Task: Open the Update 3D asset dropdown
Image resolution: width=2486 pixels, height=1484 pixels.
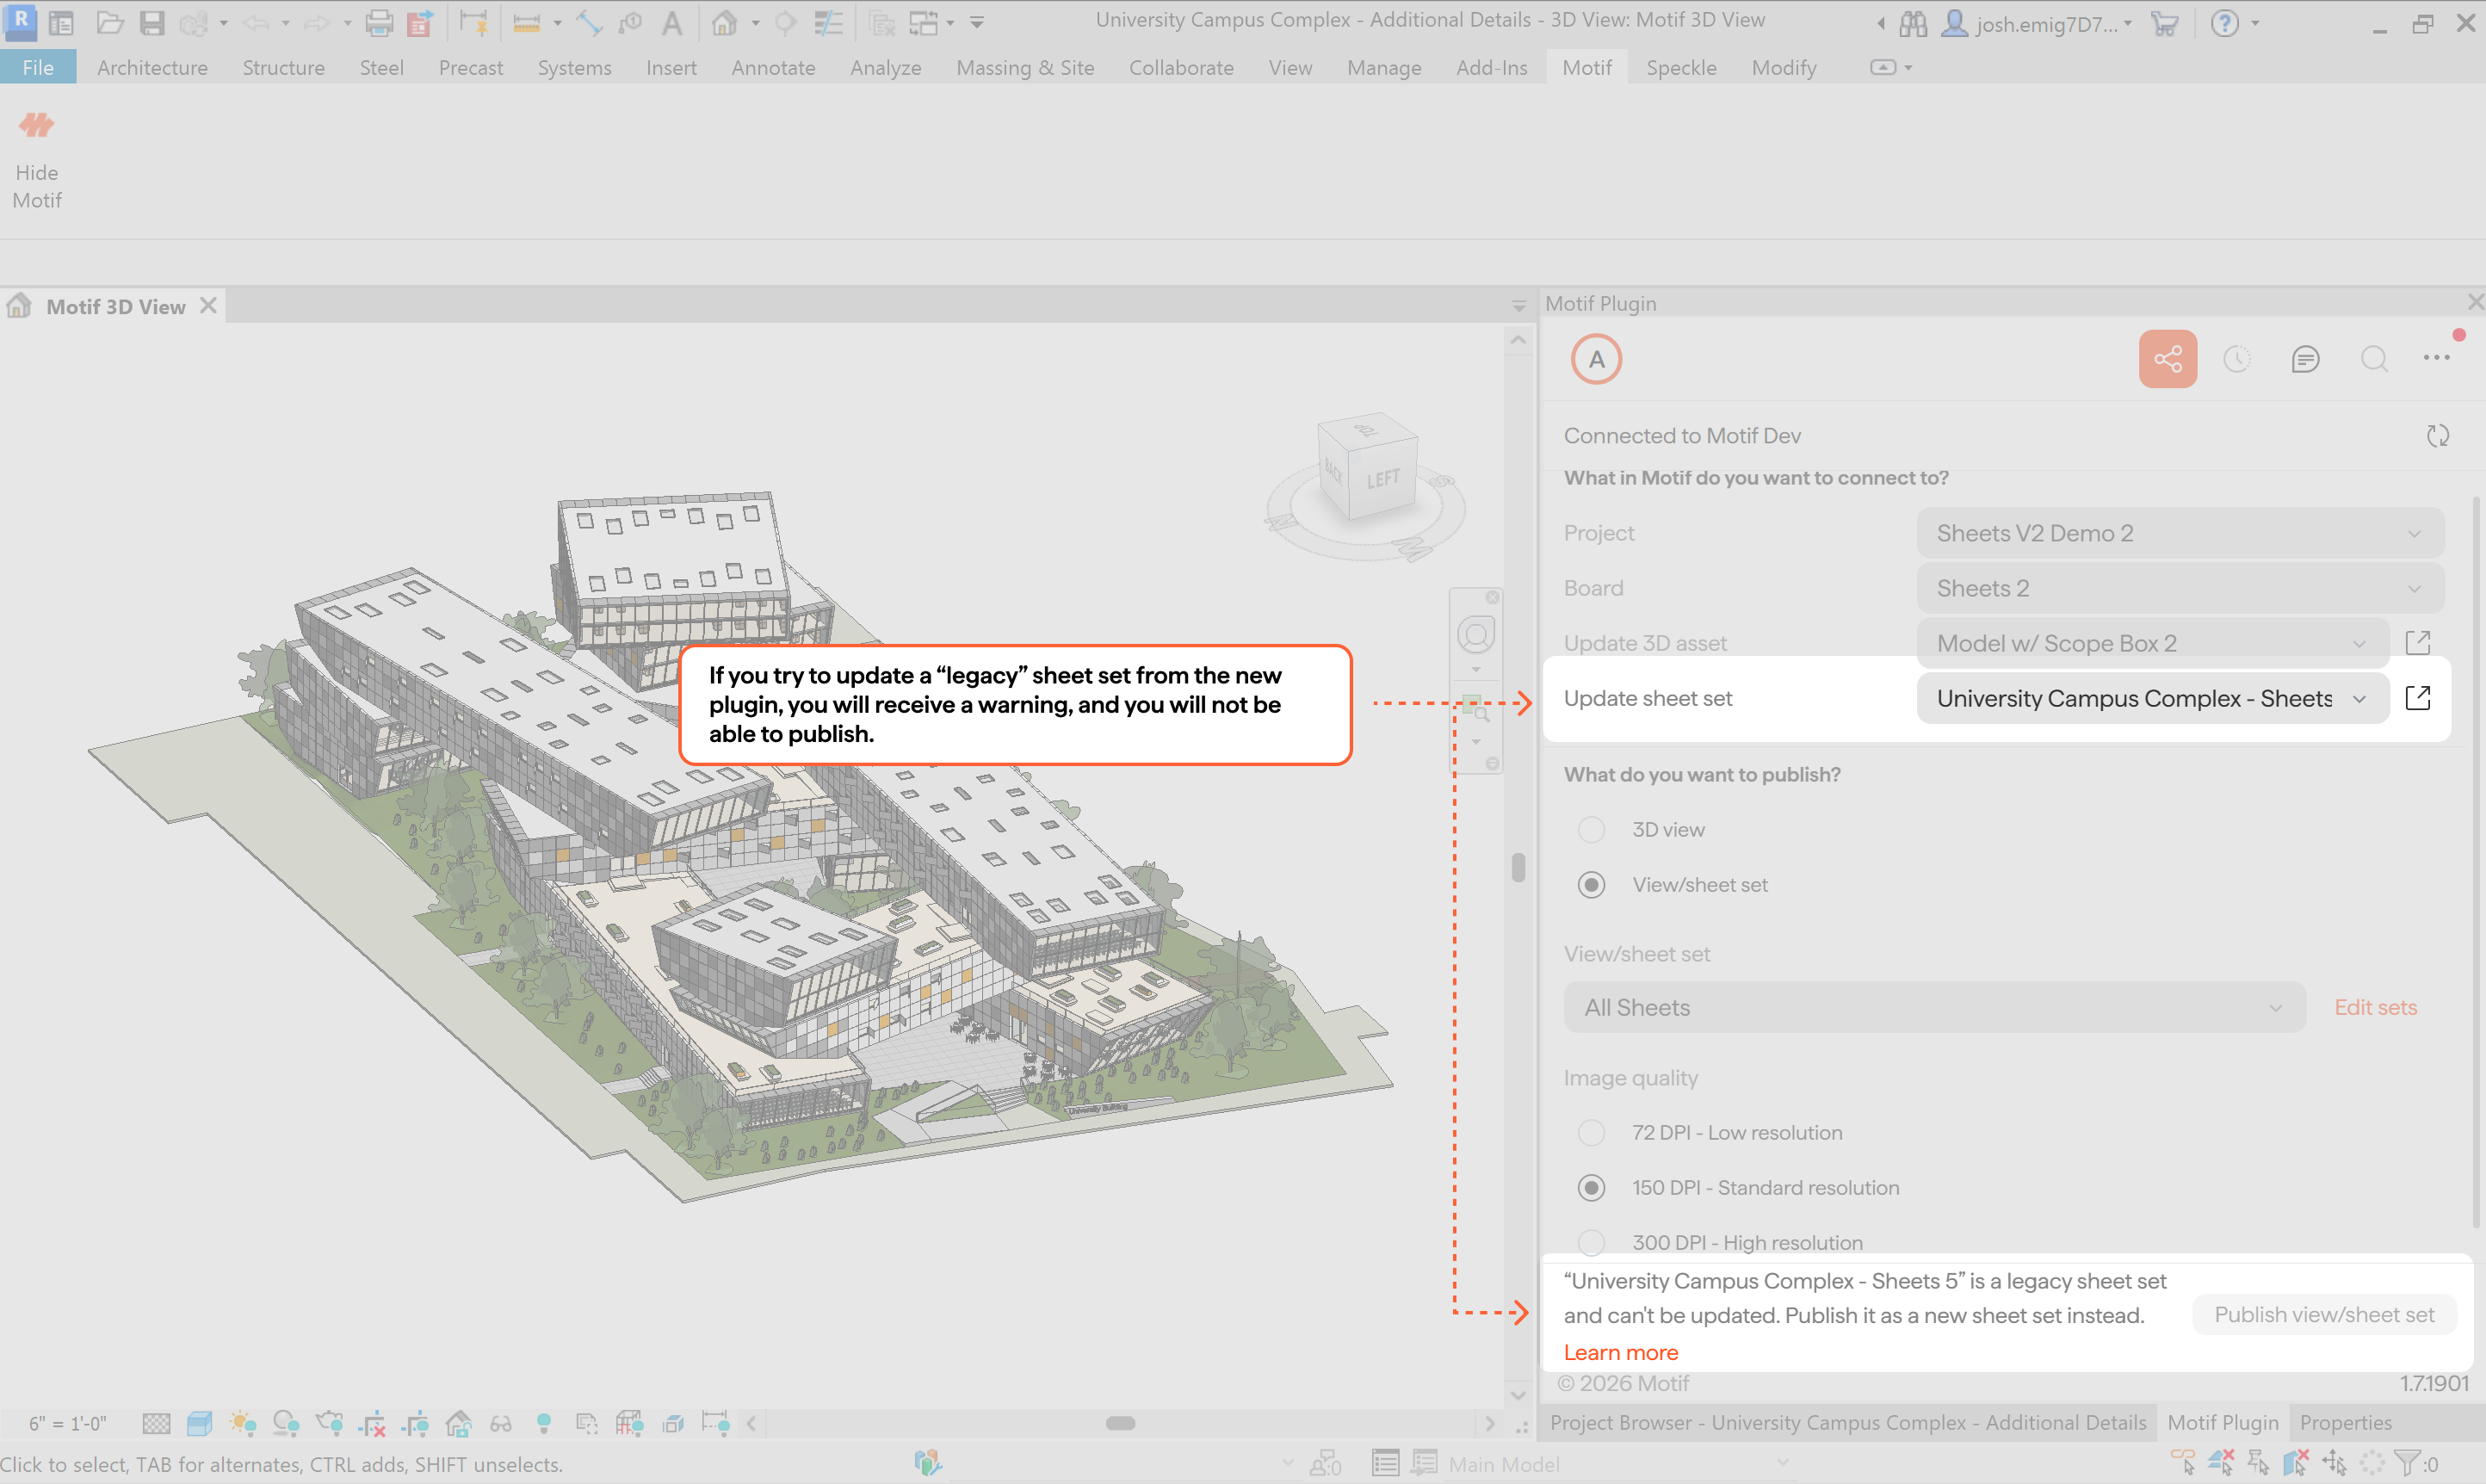Action: tap(2152, 643)
